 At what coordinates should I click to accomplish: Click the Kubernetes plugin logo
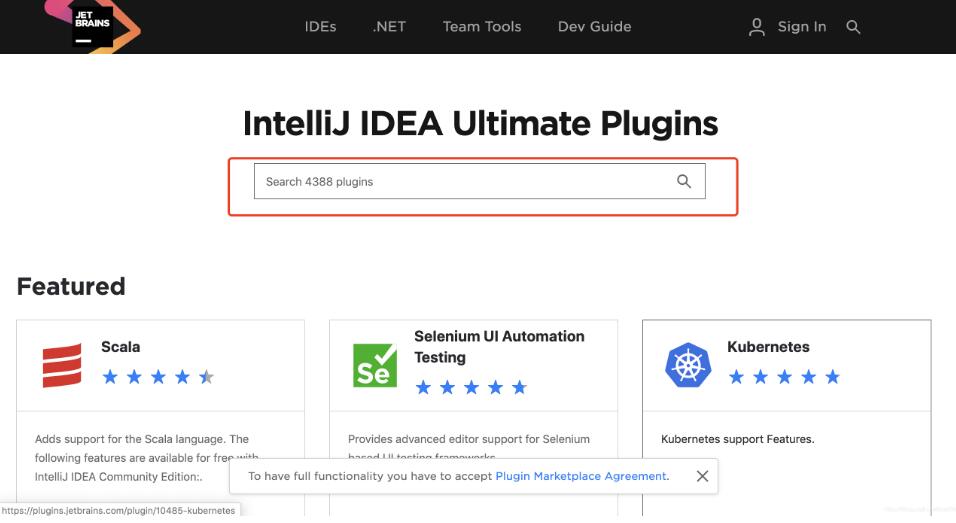click(x=688, y=365)
